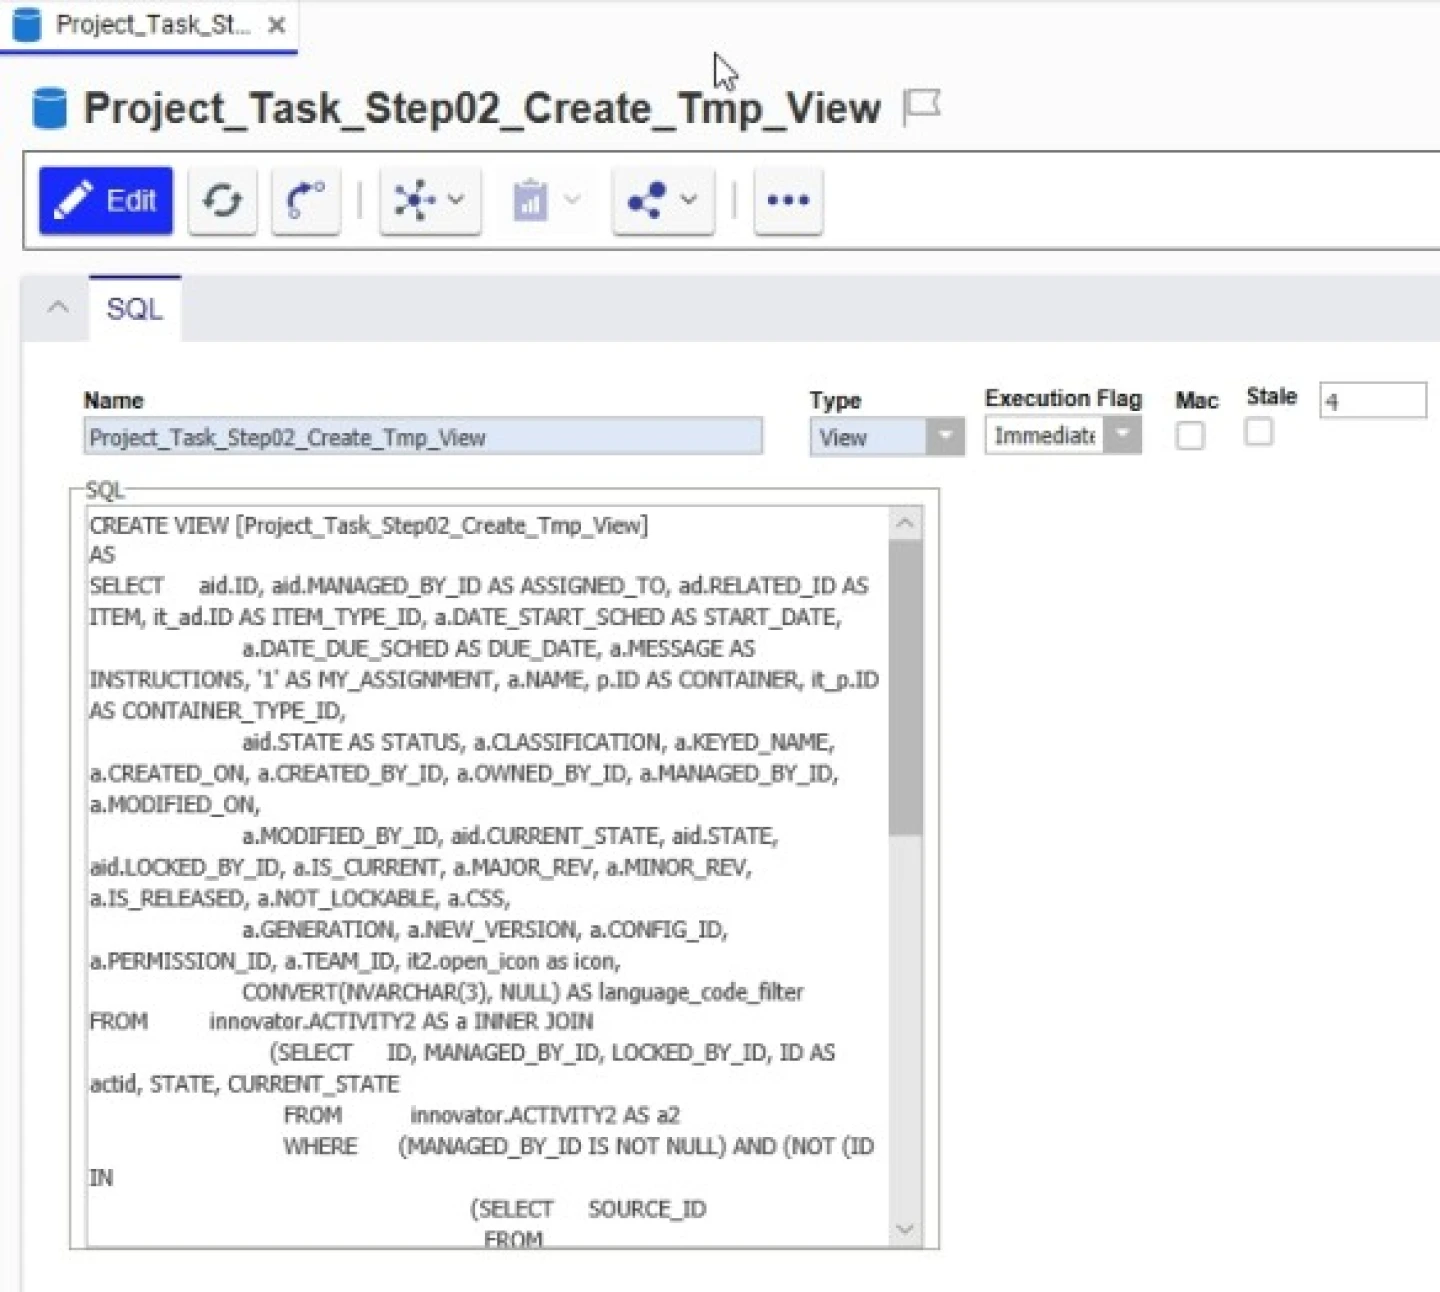1440x1292 pixels.
Task: Check the Stale checkbox
Action: point(1258,432)
